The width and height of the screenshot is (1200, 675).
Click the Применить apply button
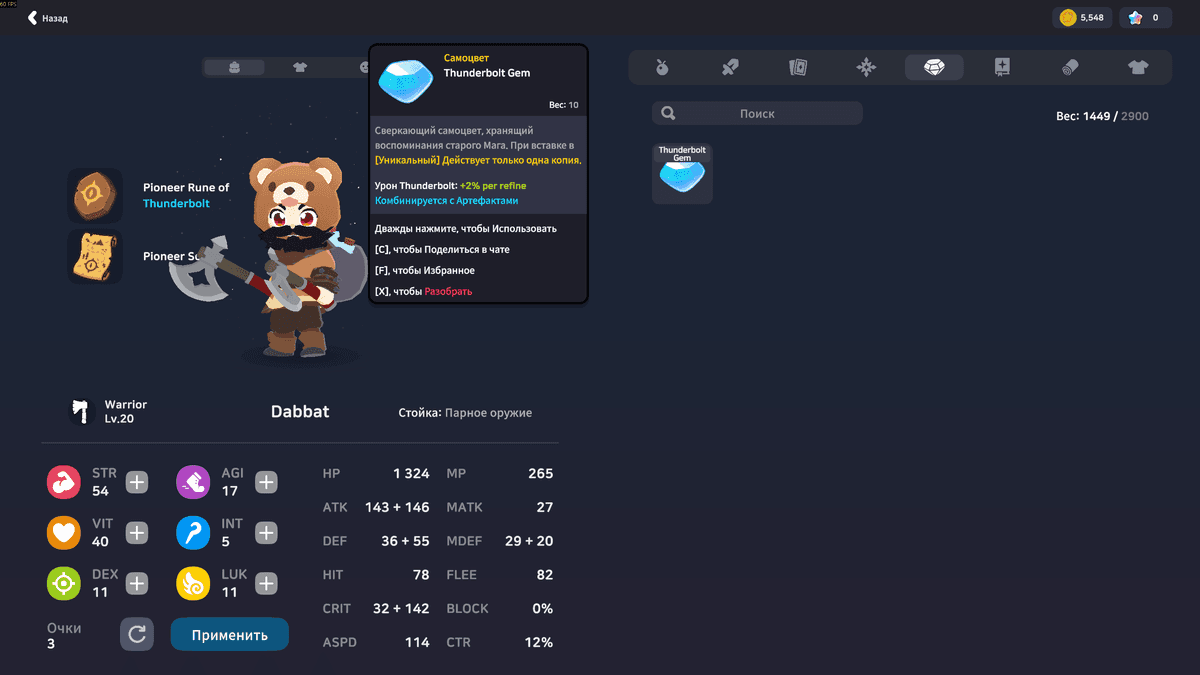click(x=229, y=634)
